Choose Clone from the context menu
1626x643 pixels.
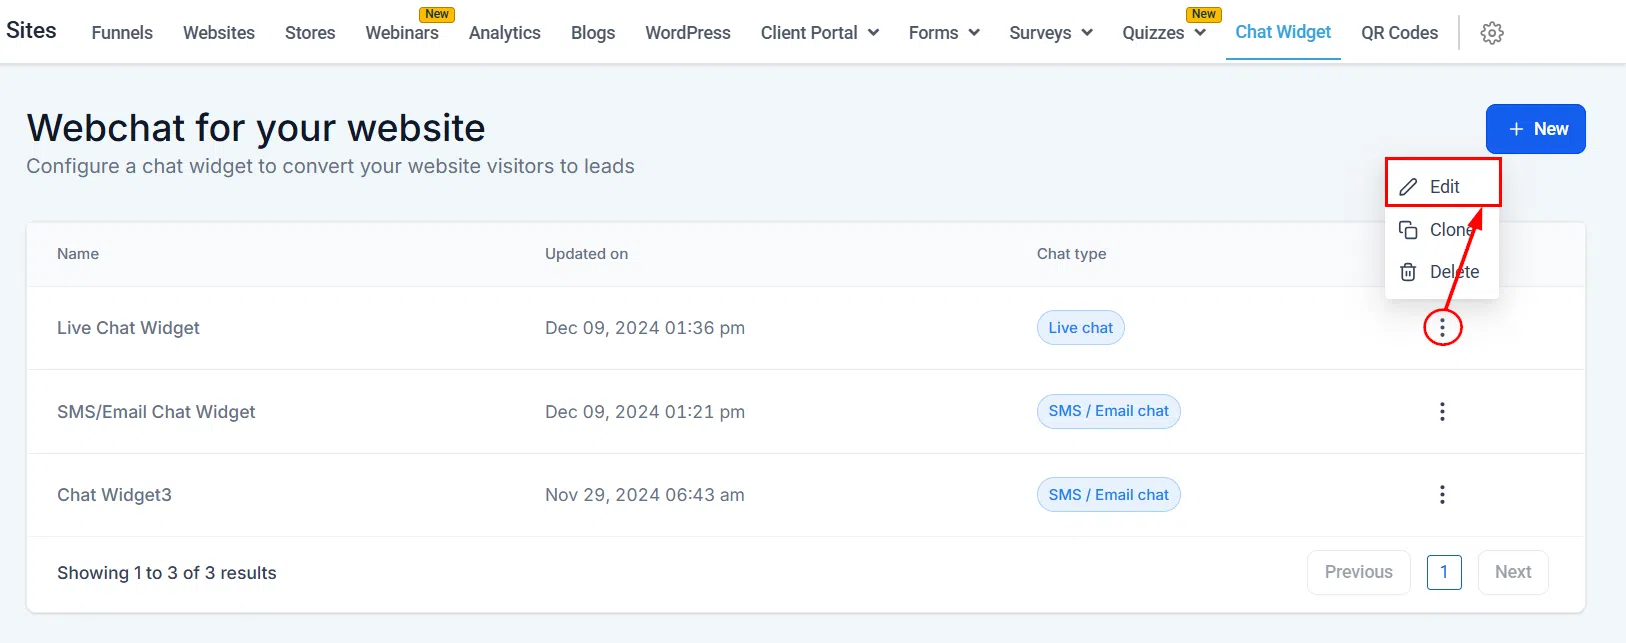pyautogui.click(x=1442, y=230)
